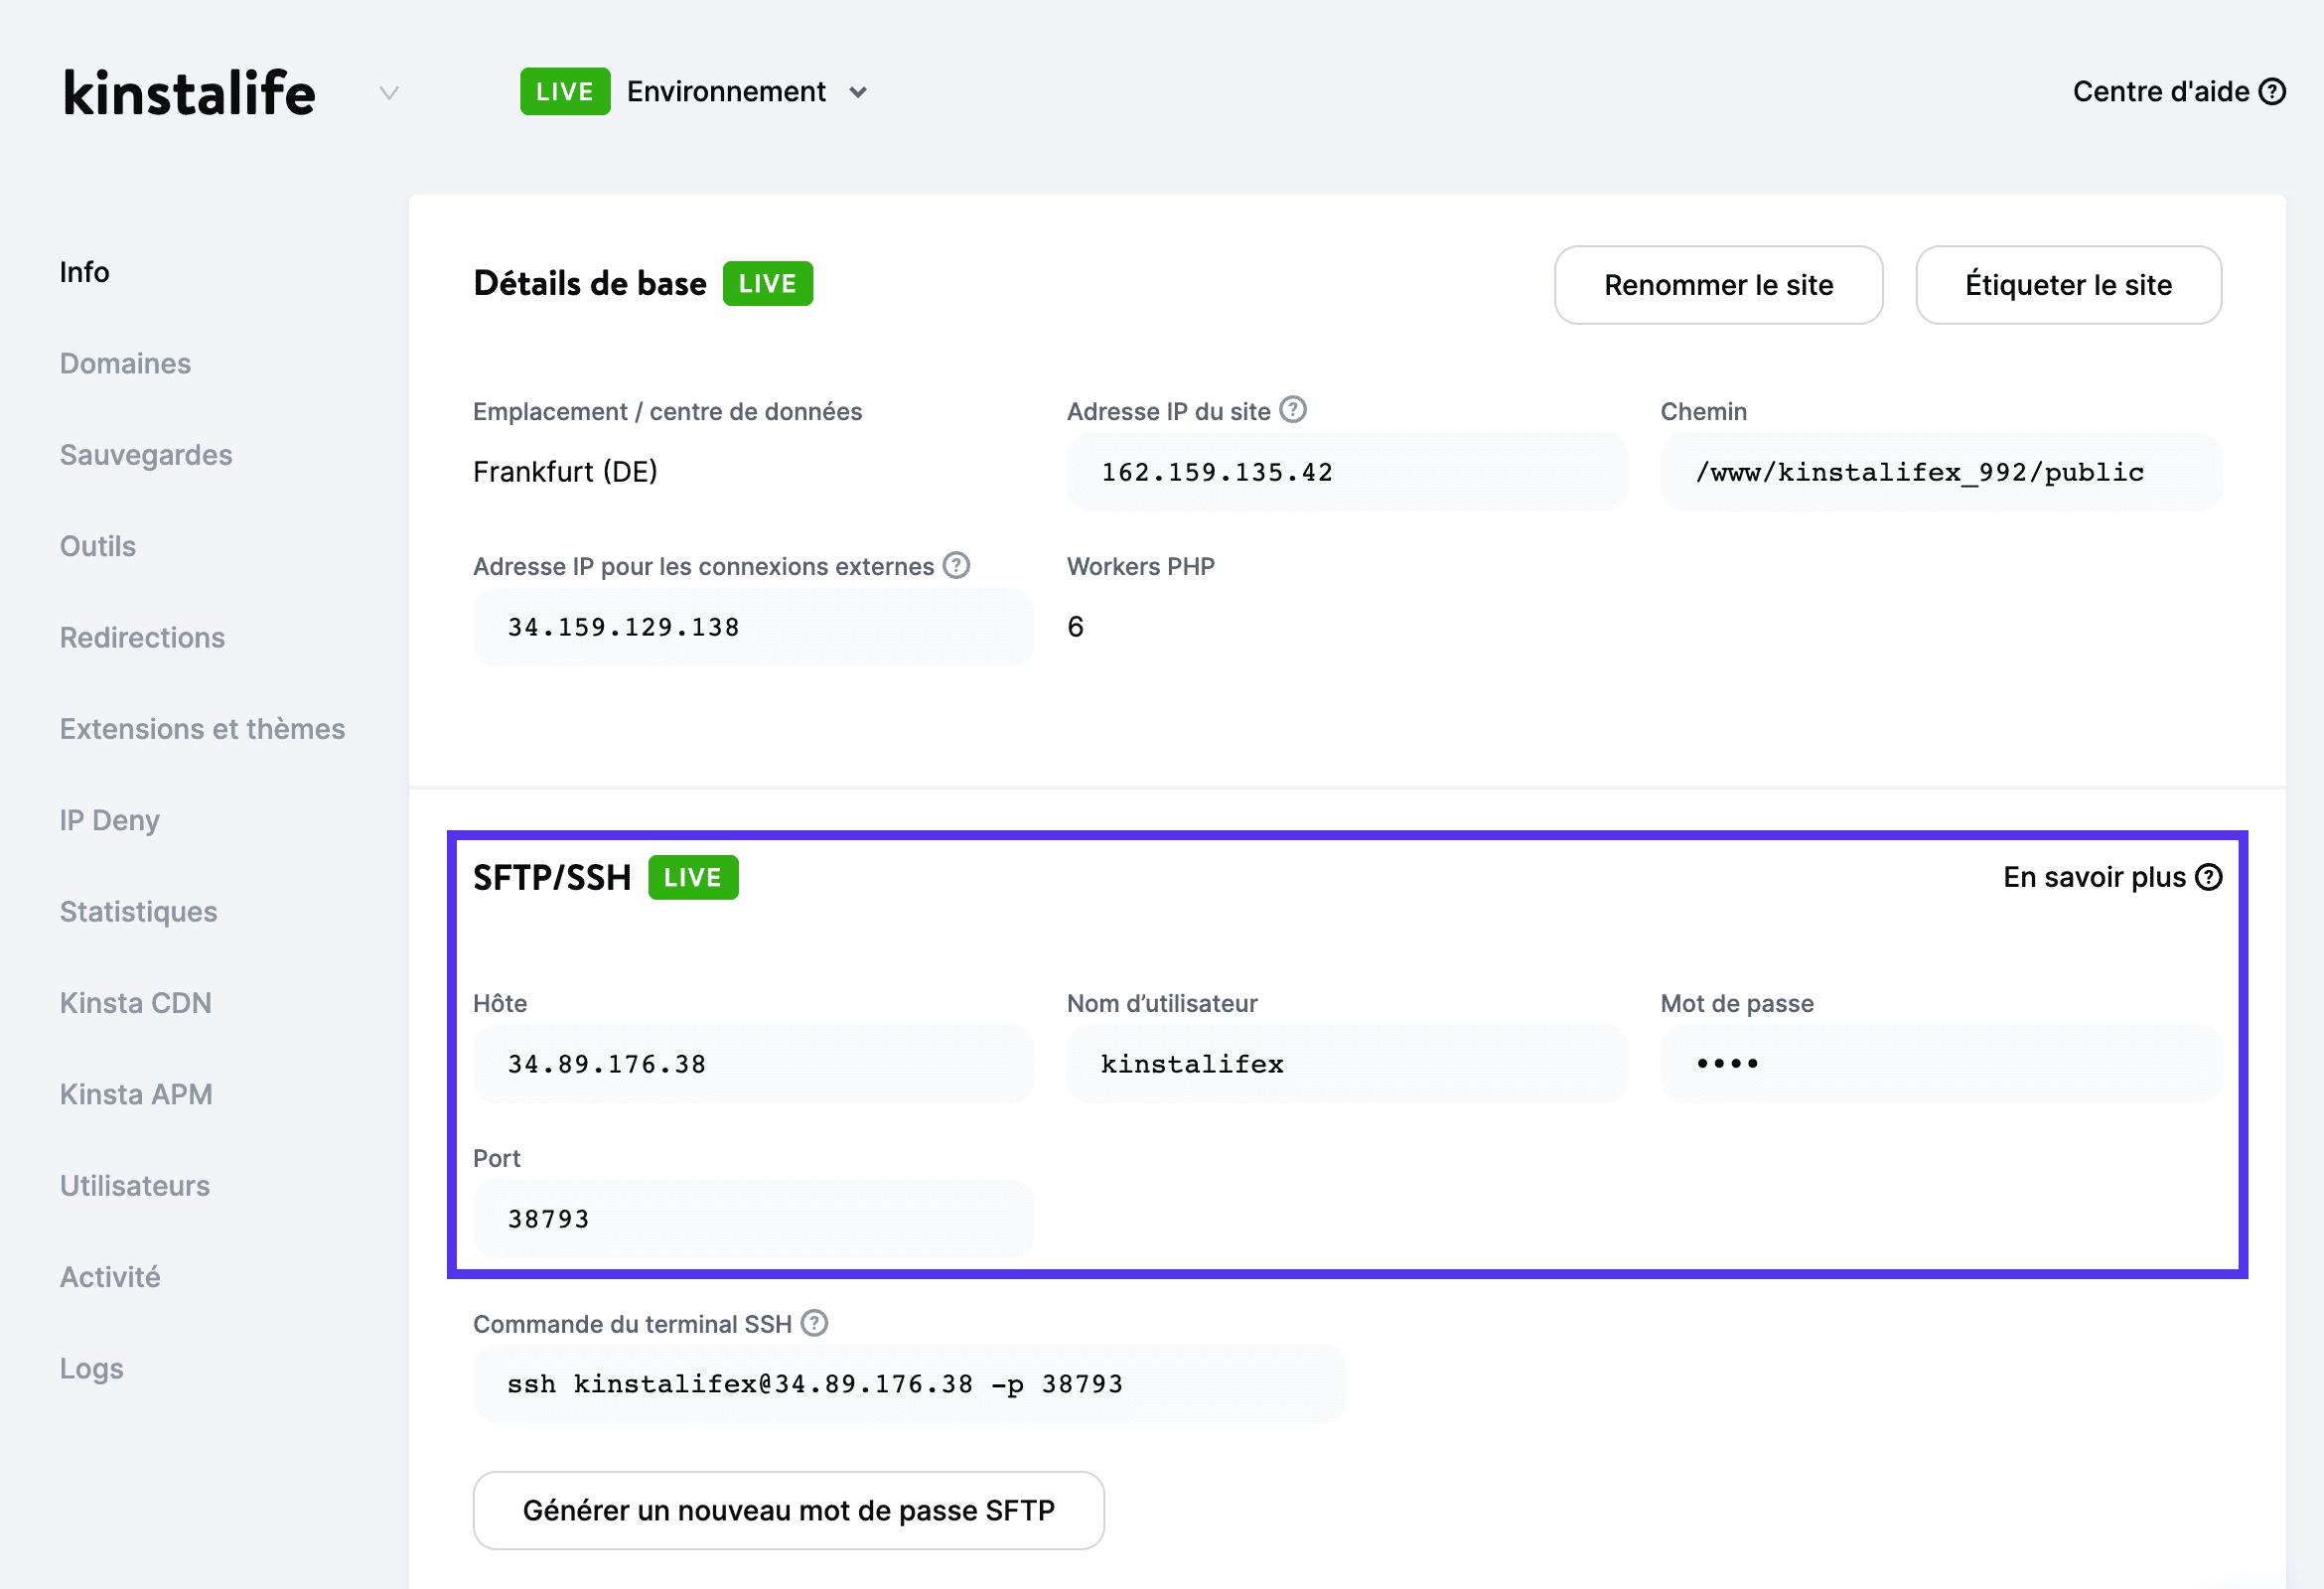2324x1589 pixels.
Task: Click the LIVE badge in the top bar
Action: coord(565,91)
